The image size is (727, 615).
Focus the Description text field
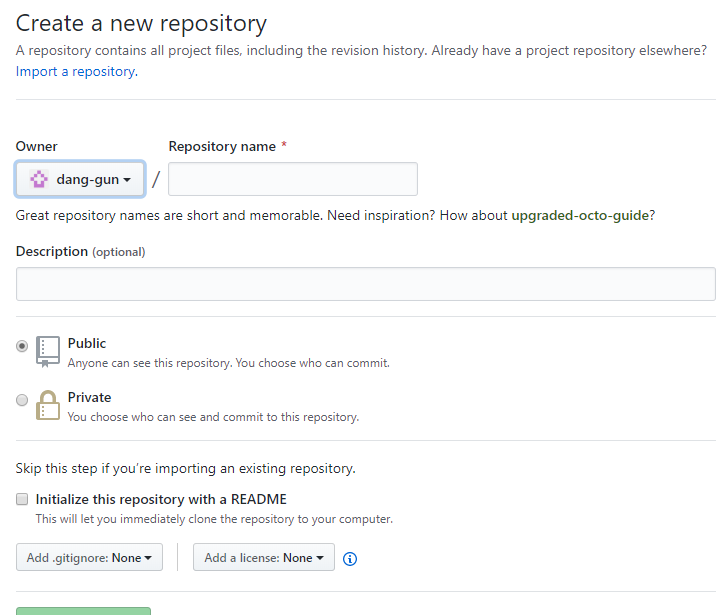[x=366, y=284]
